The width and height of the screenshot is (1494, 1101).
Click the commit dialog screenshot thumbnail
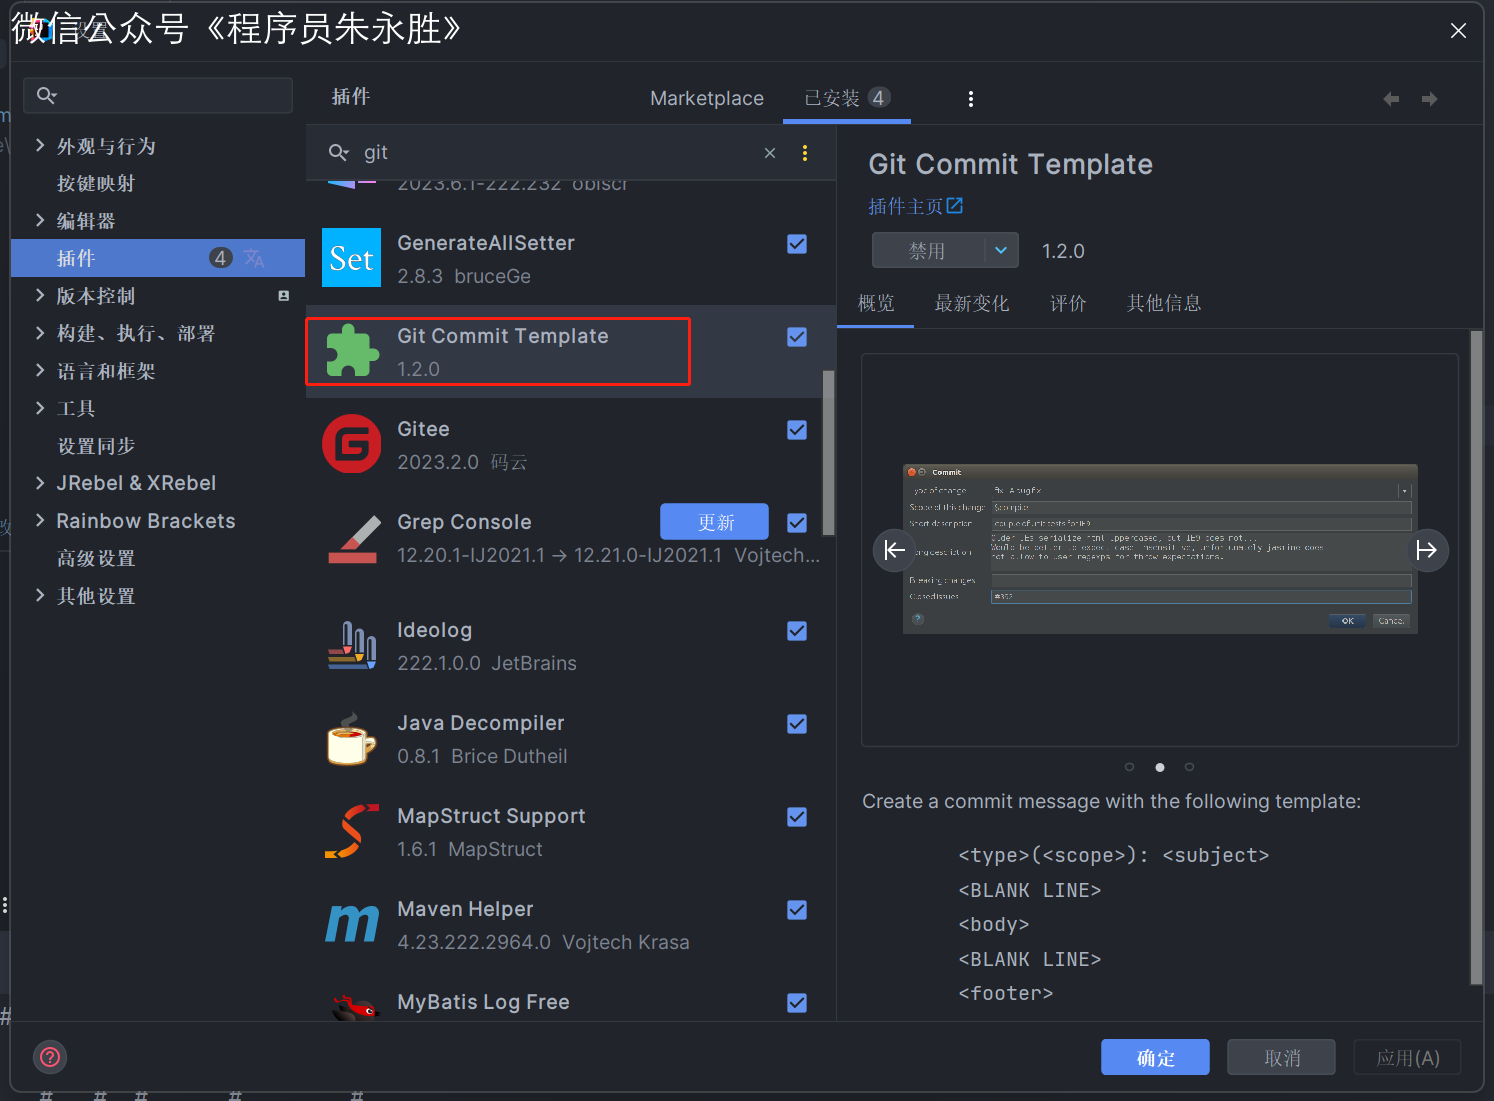point(1160,549)
